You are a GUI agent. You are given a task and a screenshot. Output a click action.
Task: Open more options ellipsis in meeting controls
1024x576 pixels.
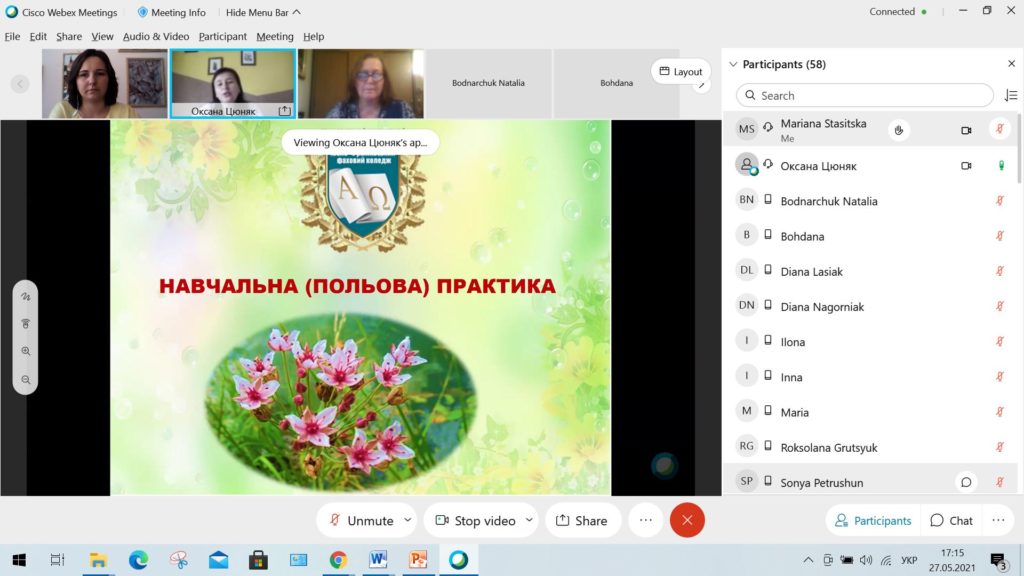tap(646, 520)
